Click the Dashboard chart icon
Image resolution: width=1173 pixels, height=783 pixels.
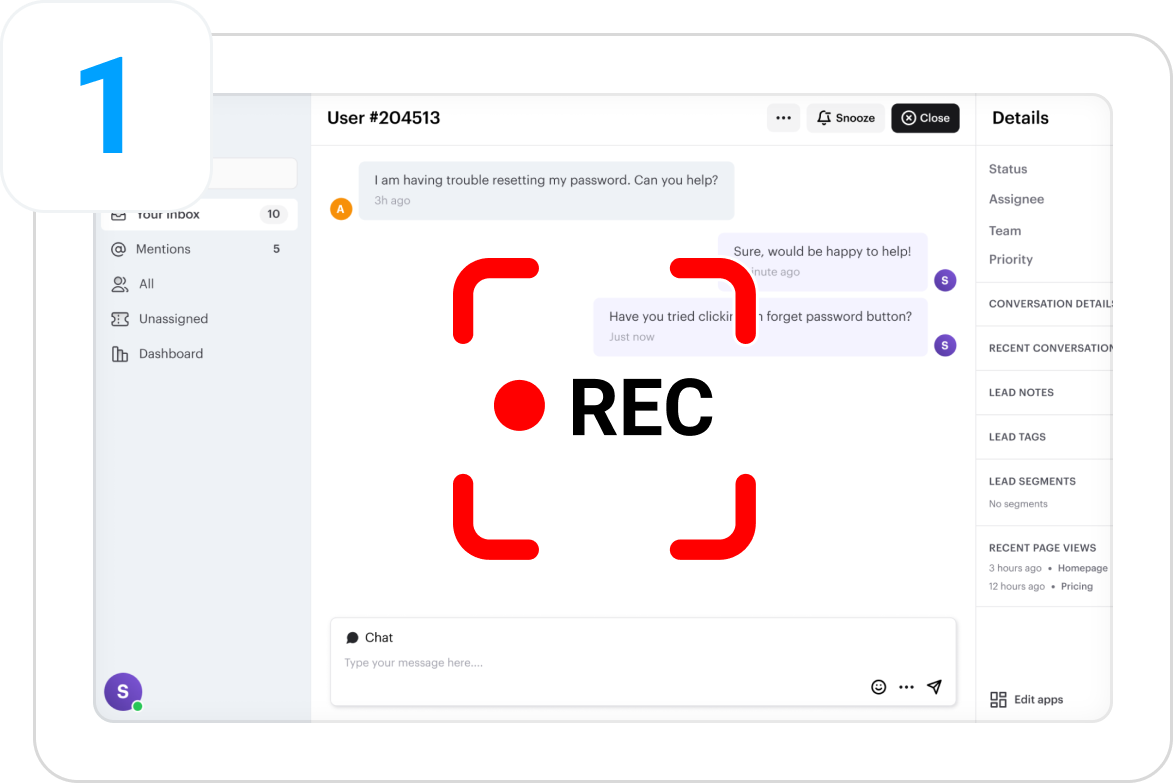pos(120,354)
